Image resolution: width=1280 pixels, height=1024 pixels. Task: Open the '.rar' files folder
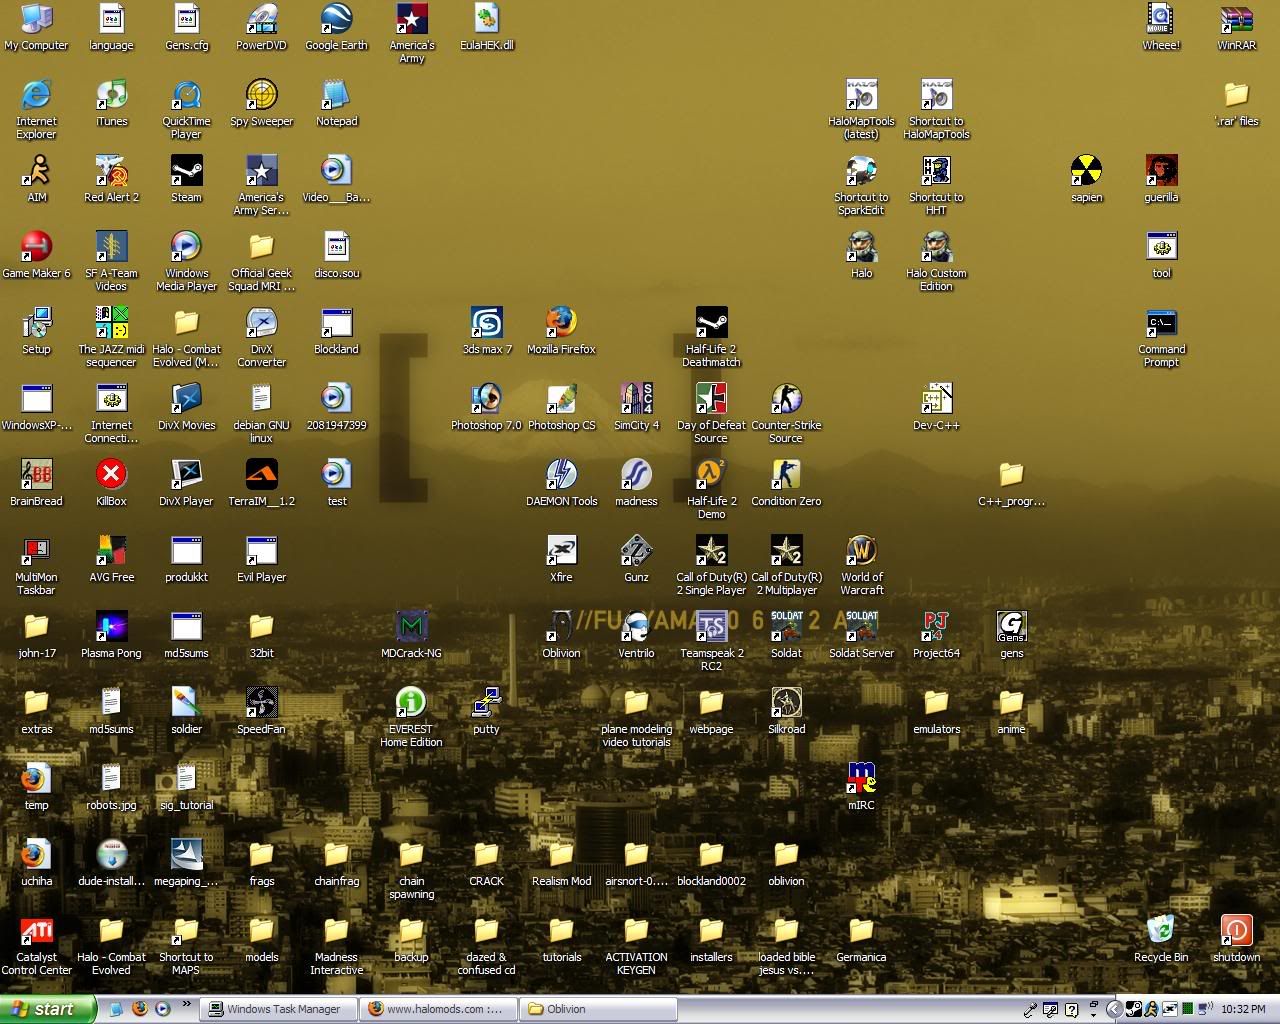point(1236,103)
